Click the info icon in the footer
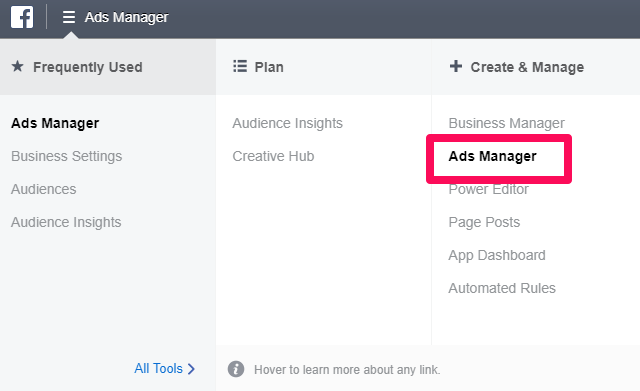Screen dimensions: 640x391 click(236, 369)
